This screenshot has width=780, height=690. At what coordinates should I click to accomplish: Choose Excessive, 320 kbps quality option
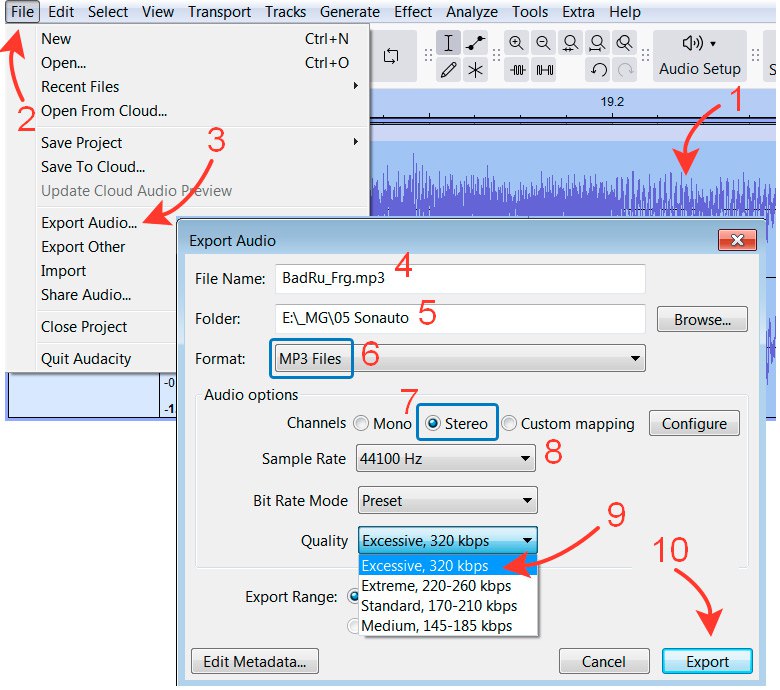pos(448,566)
